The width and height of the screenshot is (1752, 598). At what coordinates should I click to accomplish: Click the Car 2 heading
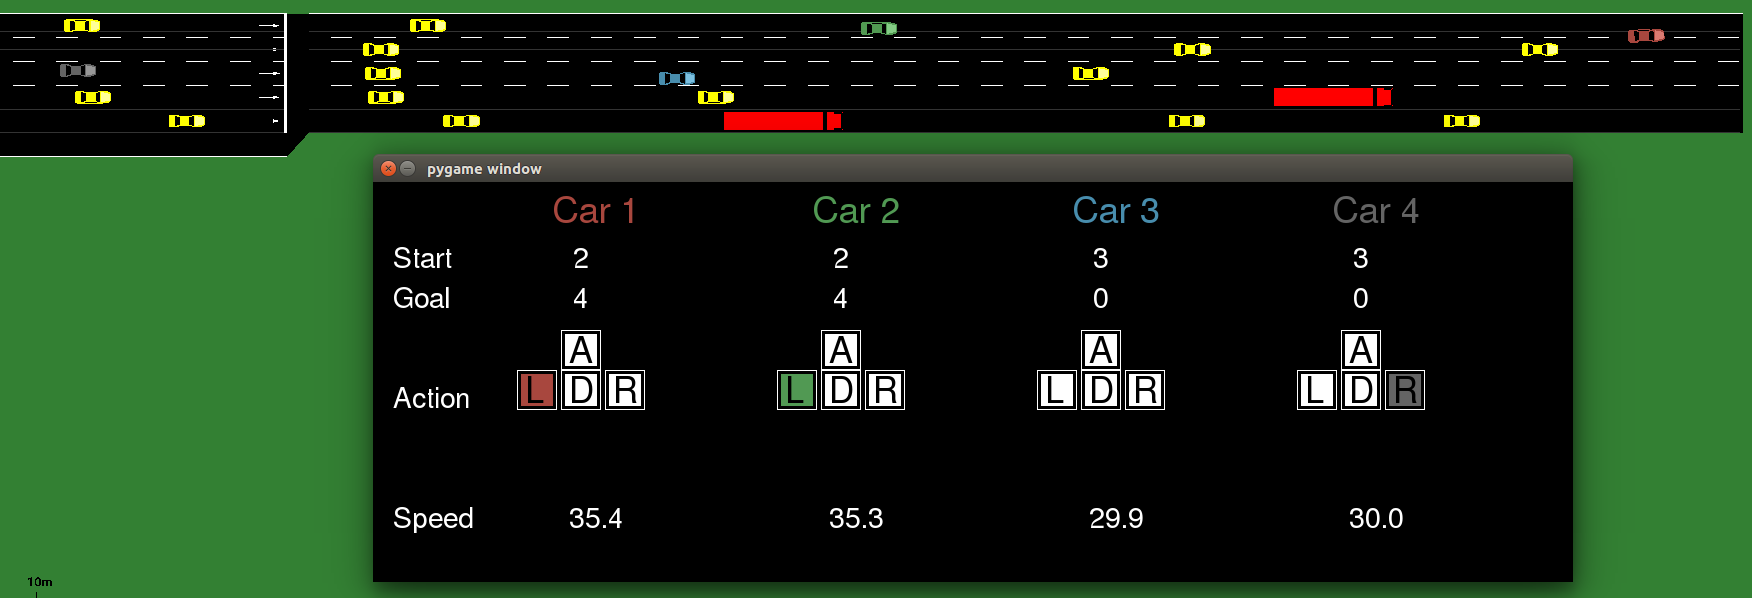[x=856, y=211]
